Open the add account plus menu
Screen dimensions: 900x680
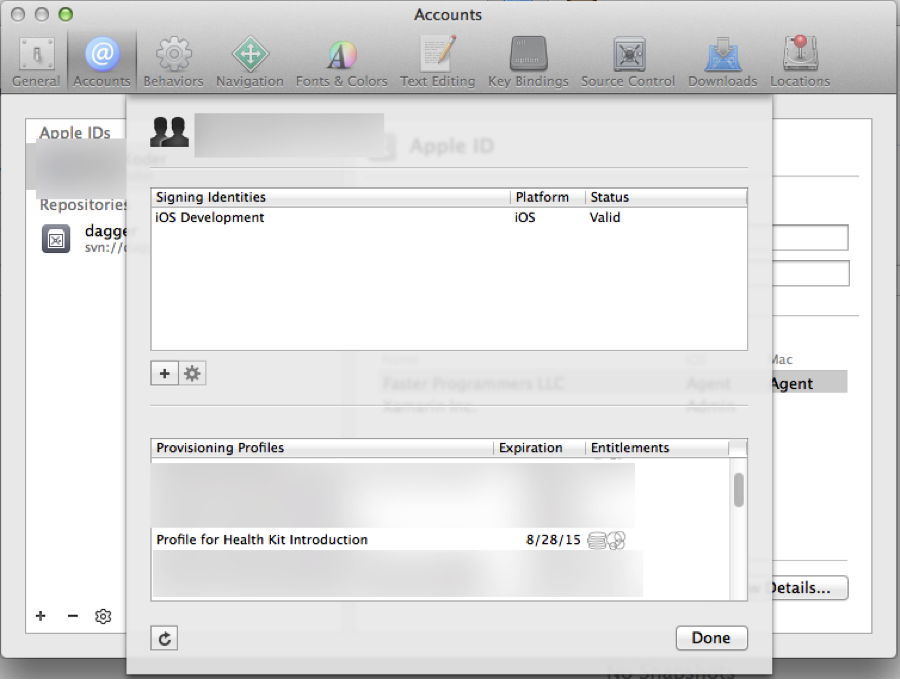click(x=40, y=616)
